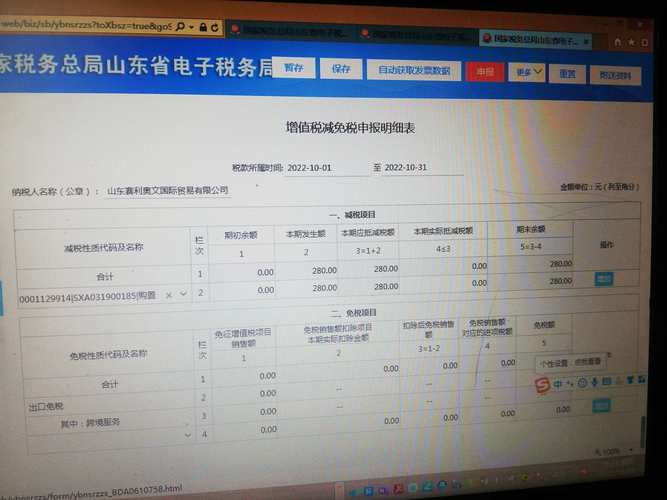Select the active 国家税务总局山东省电子 tab
This screenshot has height=500, width=667.
tap(534, 40)
